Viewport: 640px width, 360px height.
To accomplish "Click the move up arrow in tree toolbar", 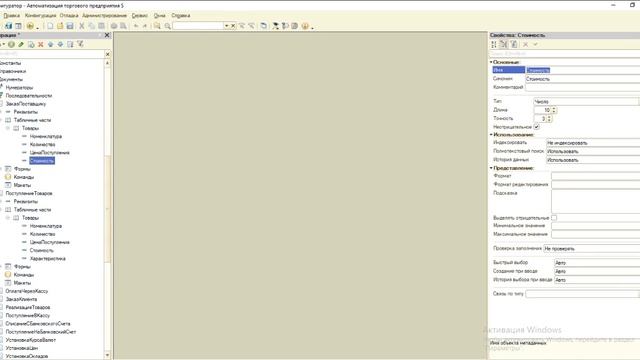I will [x=51, y=44].
